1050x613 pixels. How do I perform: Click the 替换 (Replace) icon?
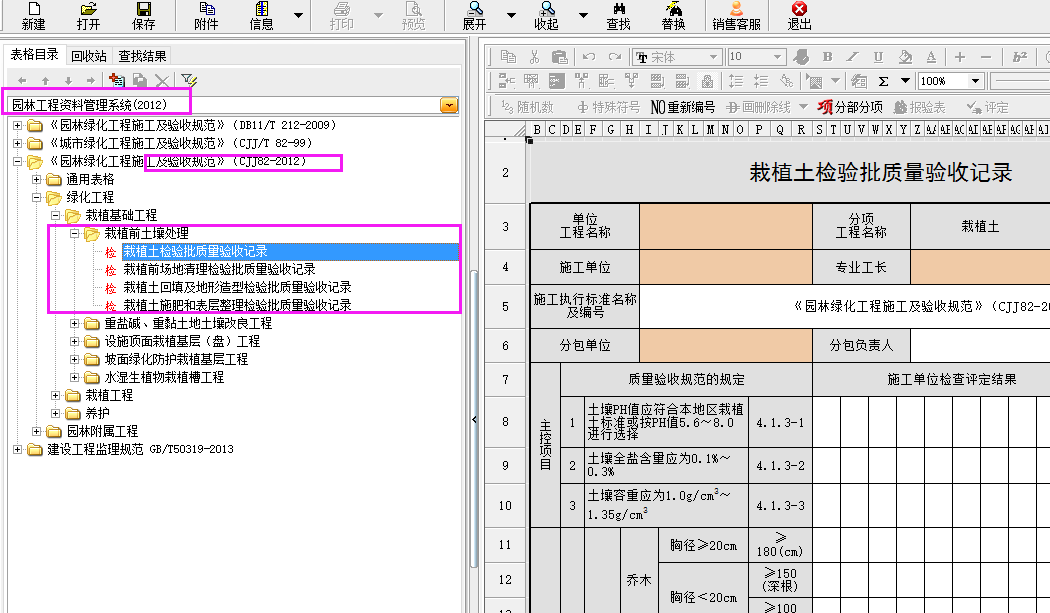[673, 15]
